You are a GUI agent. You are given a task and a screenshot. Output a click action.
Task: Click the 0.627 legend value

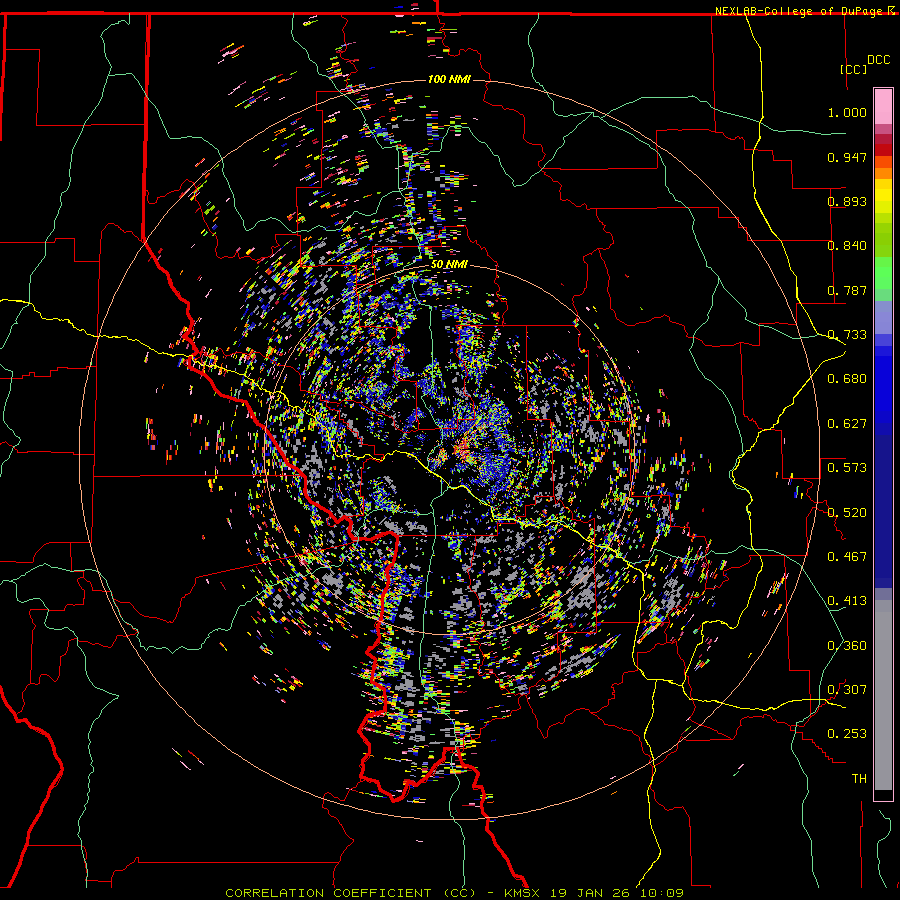click(847, 424)
